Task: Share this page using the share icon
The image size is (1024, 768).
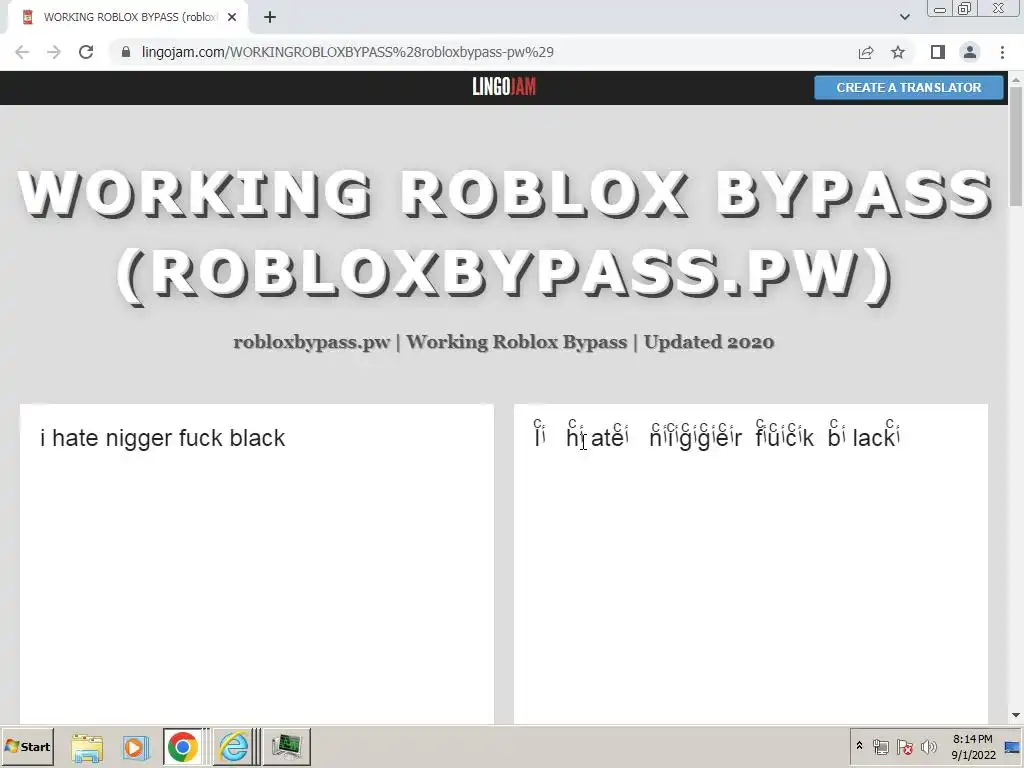Action: tap(866, 52)
